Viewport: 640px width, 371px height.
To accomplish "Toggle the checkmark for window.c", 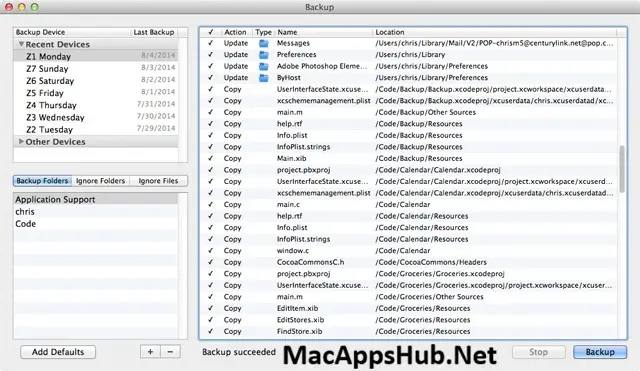I will [211, 250].
